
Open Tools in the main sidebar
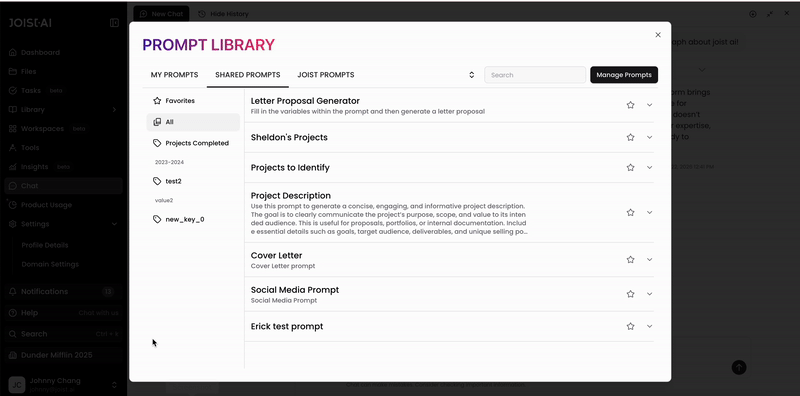pyautogui.click(x=63, y=147)
